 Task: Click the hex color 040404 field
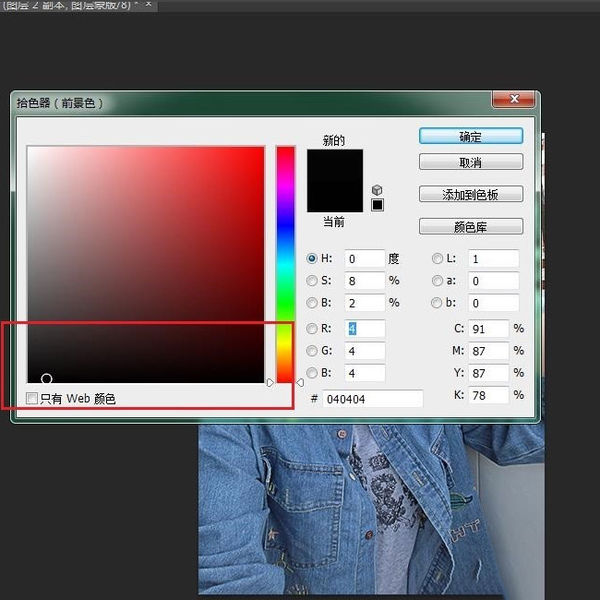click(373, 399)
